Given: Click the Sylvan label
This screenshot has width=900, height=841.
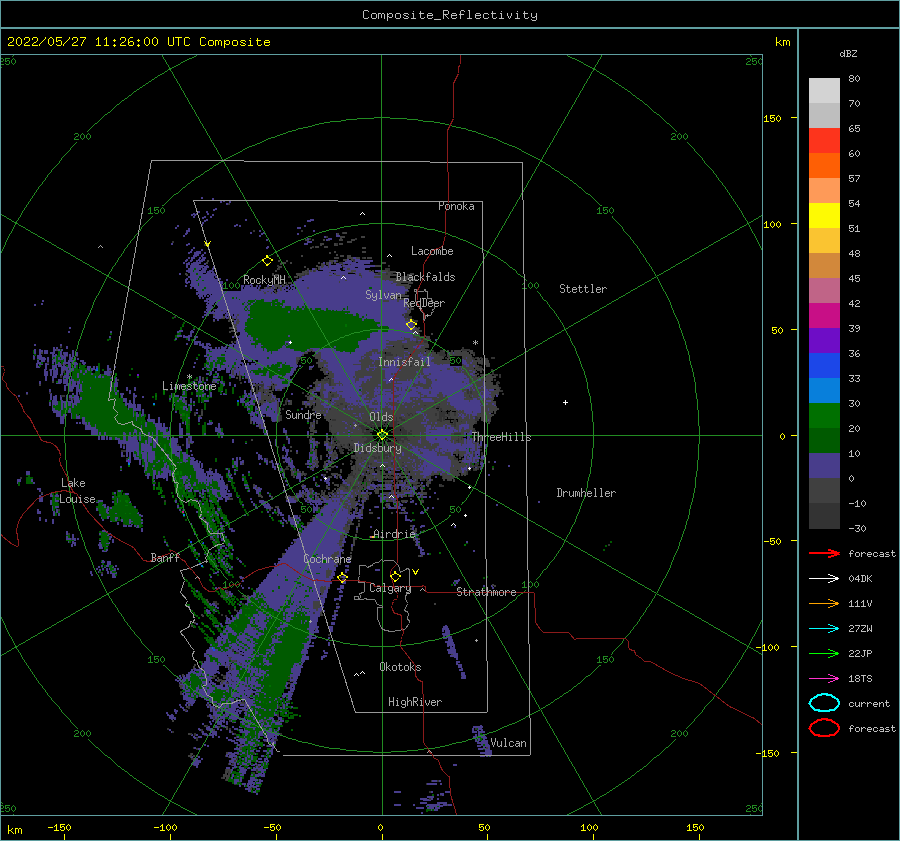Looking at the screenshot, I should click(x=383, y=295).
